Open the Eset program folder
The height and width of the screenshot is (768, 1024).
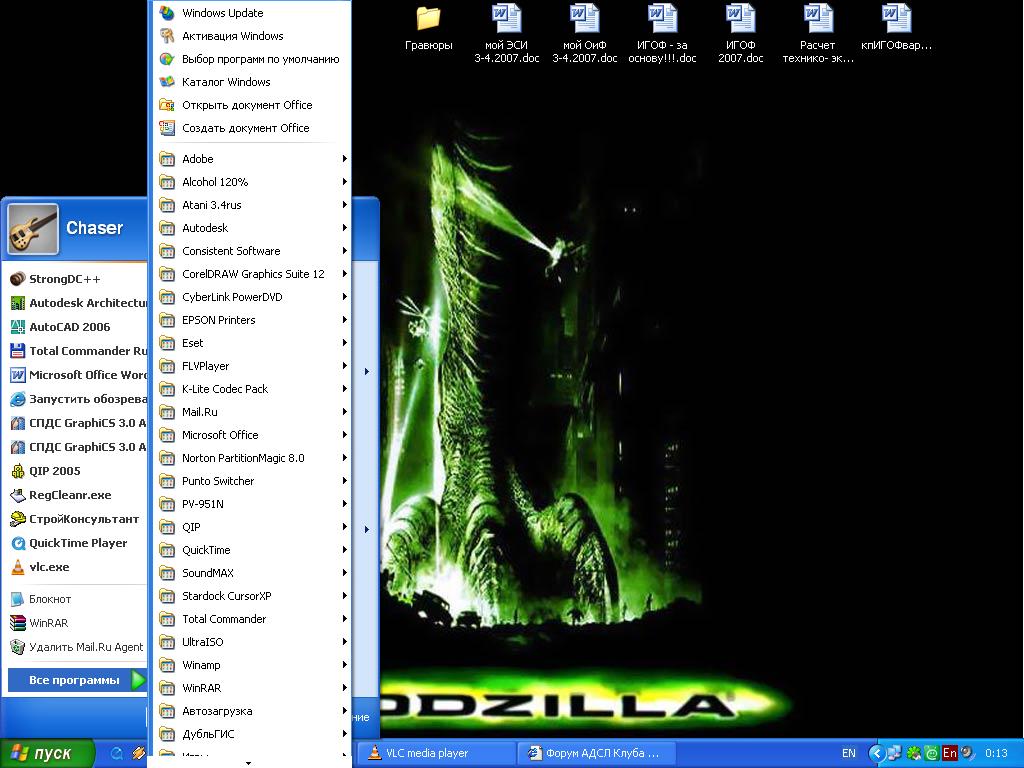pyautogui.click(x=251, y=343)
